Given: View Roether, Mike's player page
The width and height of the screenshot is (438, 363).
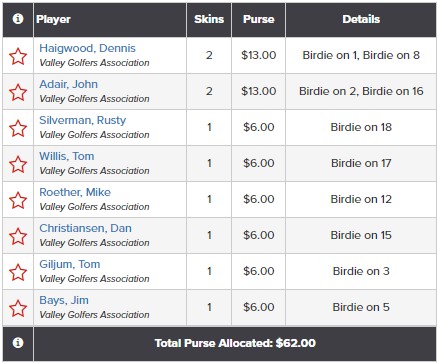Looking at the screenshot, I should click(x=75, y=192).
